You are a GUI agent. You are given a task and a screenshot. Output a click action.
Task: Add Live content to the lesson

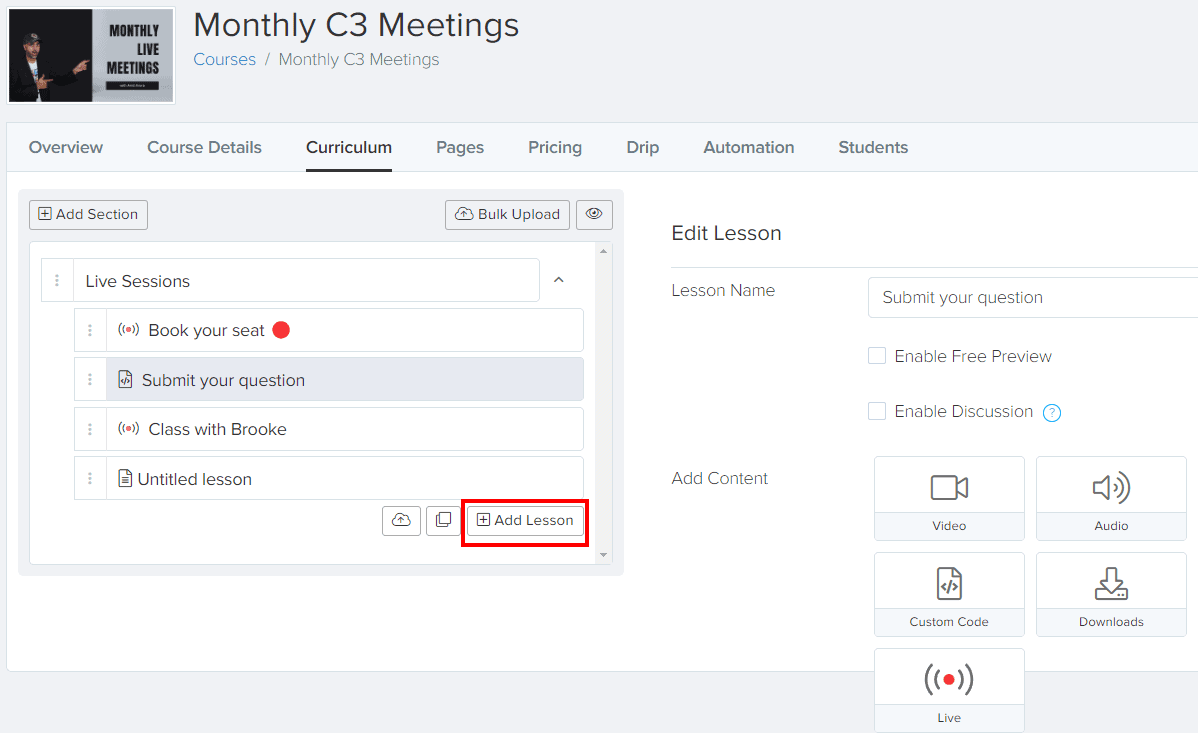click(949, 690)
